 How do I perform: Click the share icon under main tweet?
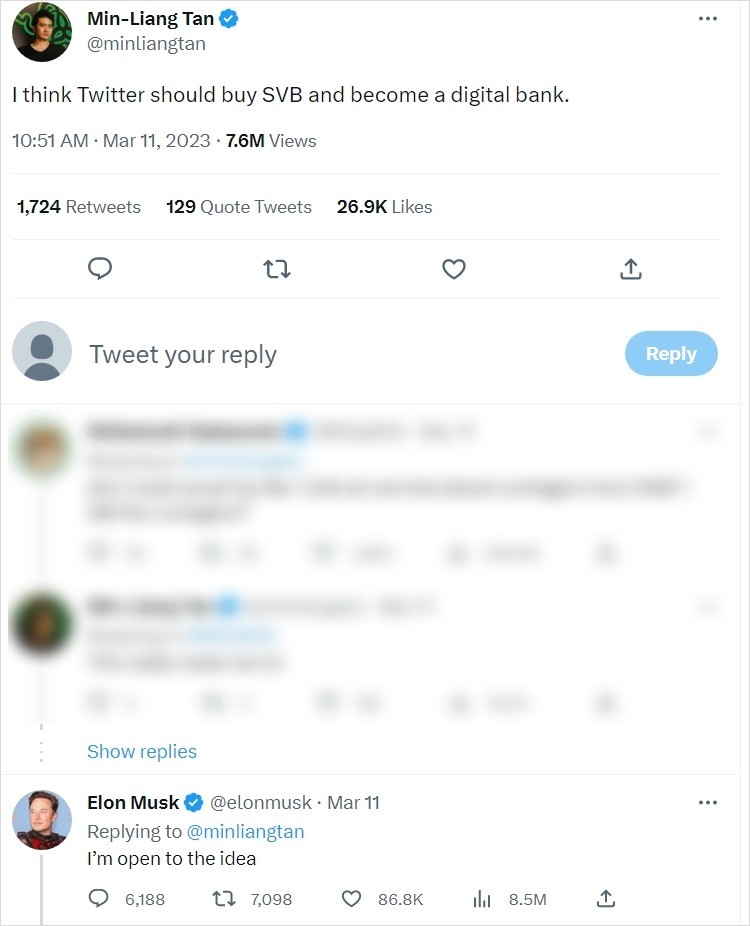(630, 269)
